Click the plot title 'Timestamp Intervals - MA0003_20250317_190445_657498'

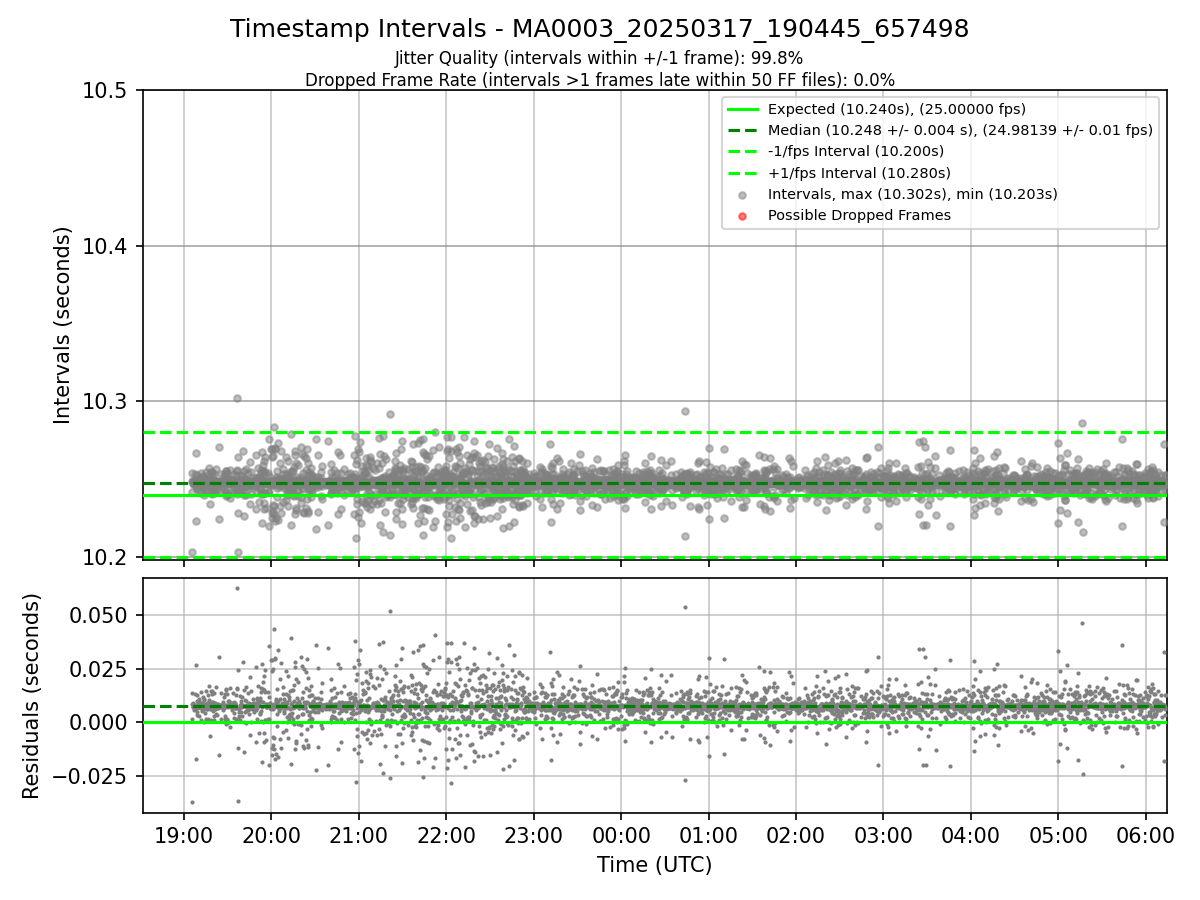click(599, 29)
